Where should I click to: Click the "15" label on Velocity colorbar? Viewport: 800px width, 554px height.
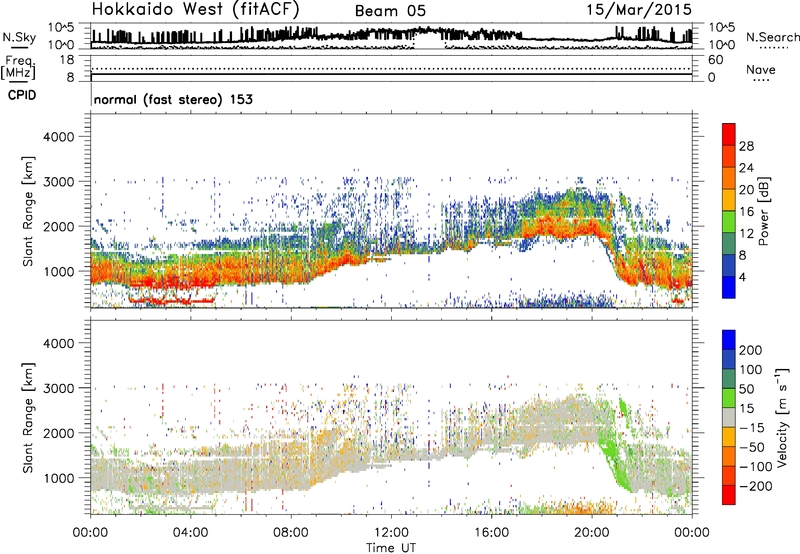[x=746, y=408]
